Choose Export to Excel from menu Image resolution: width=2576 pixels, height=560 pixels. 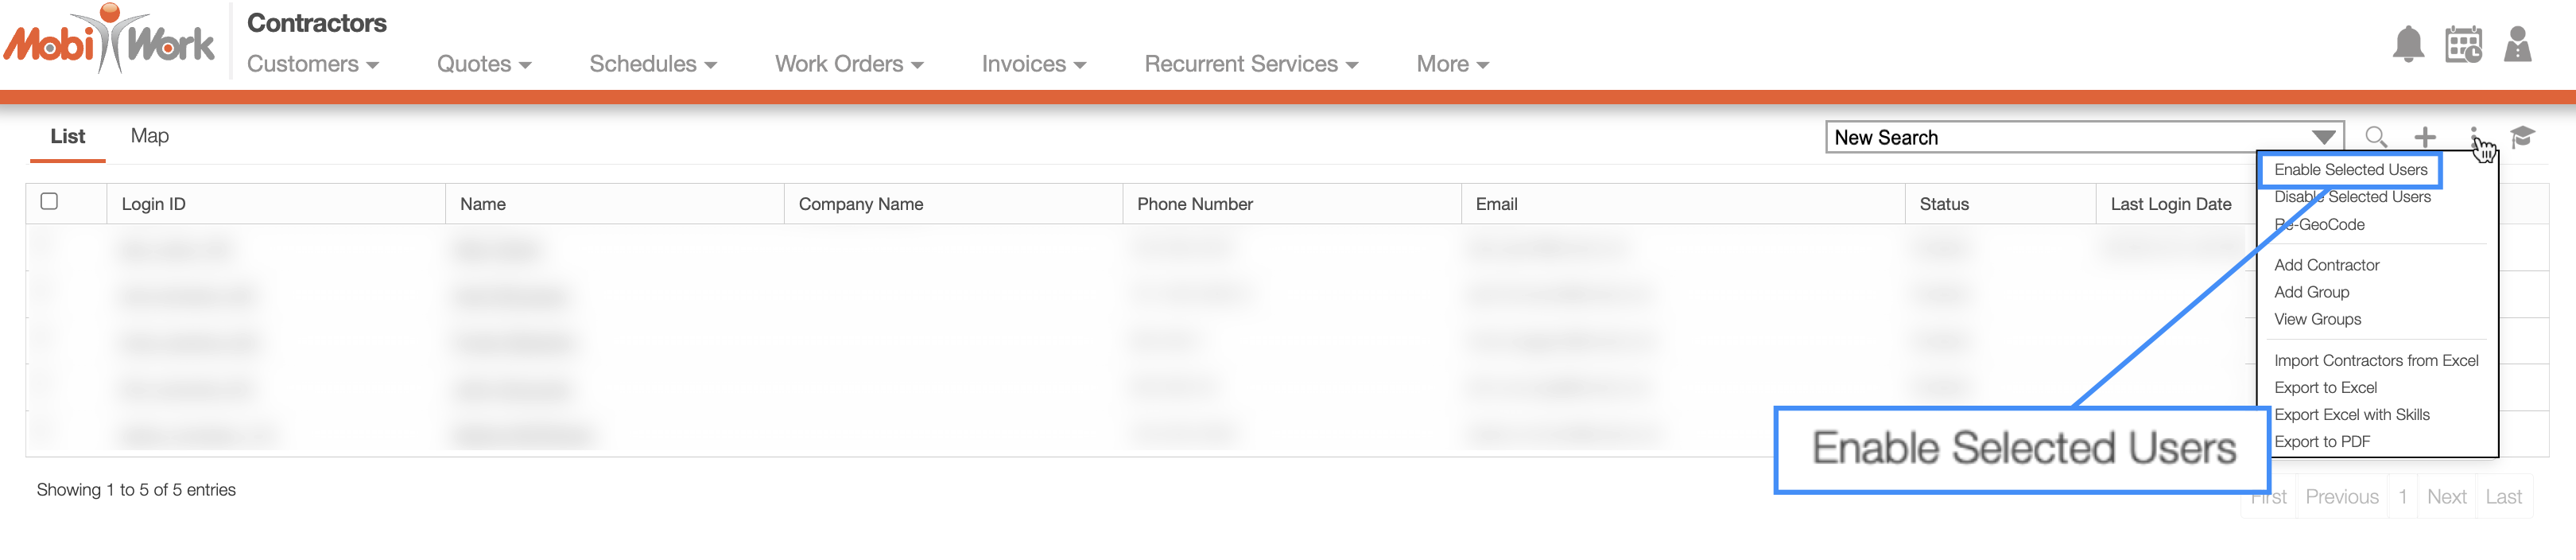[2325, 388]
